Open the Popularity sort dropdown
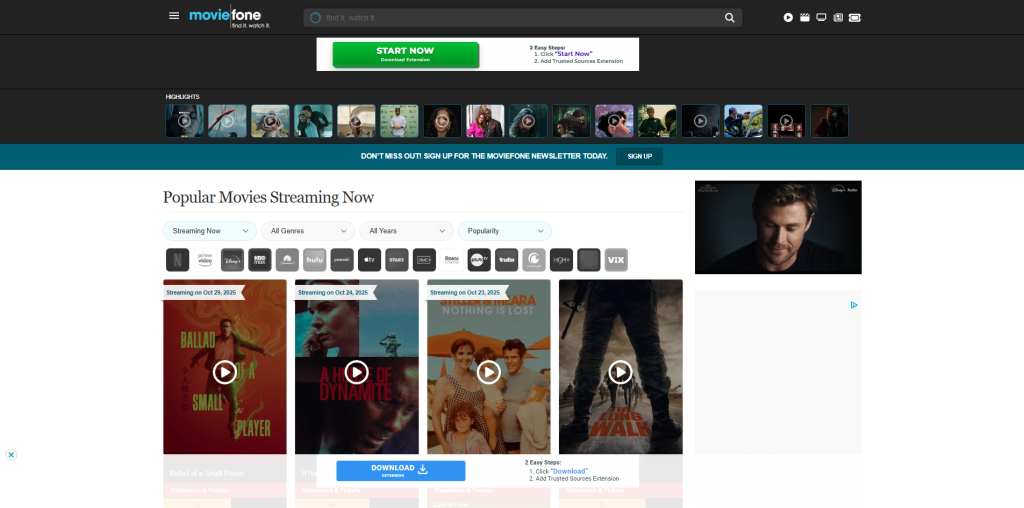 (x=504, y=231)
